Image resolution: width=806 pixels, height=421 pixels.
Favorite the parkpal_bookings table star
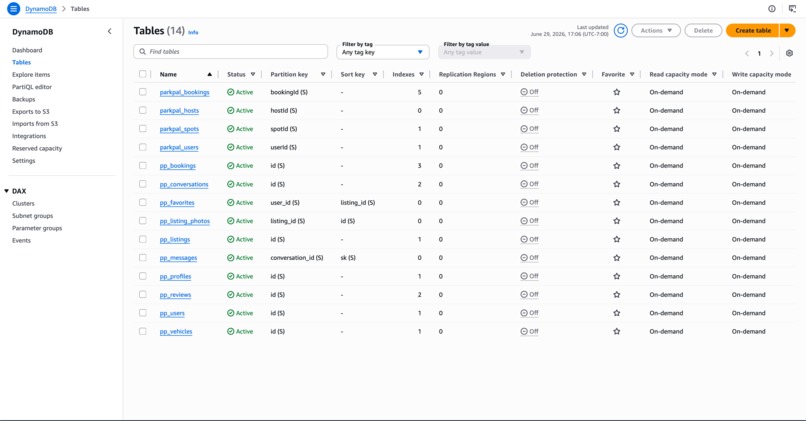(x=616, y=92)
